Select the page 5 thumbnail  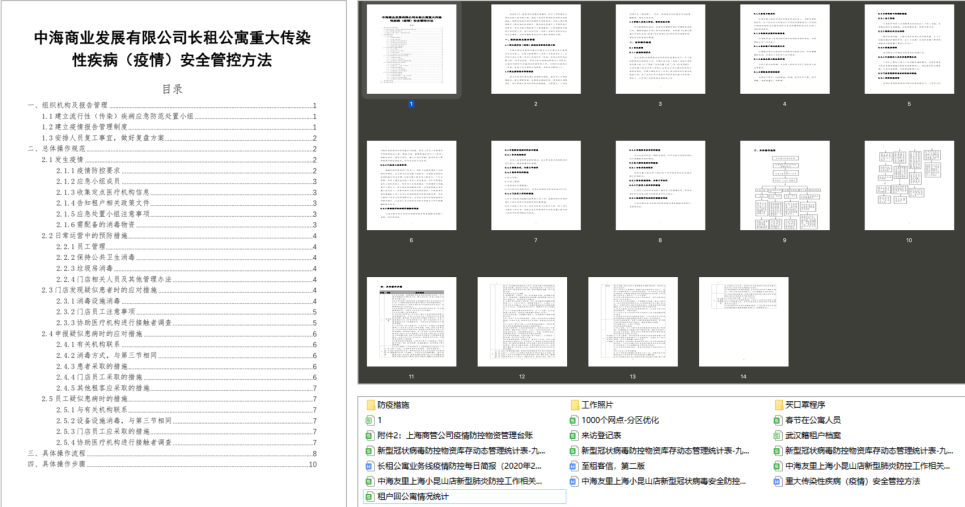coord(909,49)
